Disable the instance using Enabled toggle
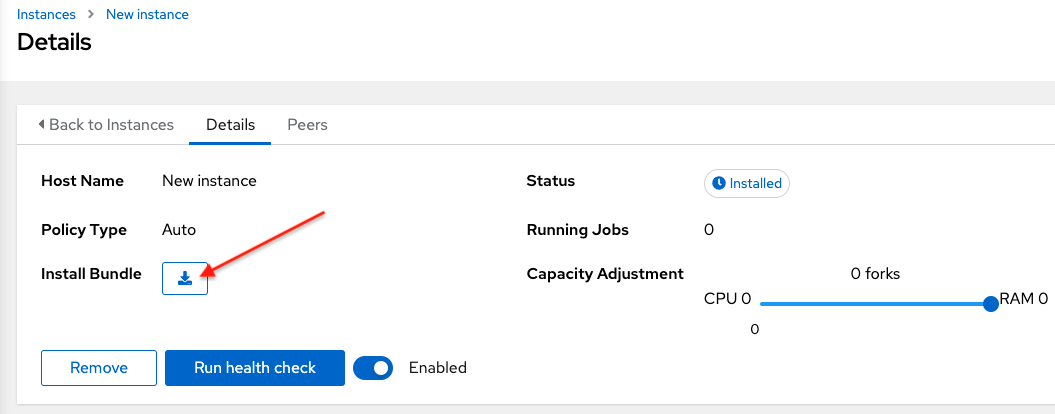 373,368
